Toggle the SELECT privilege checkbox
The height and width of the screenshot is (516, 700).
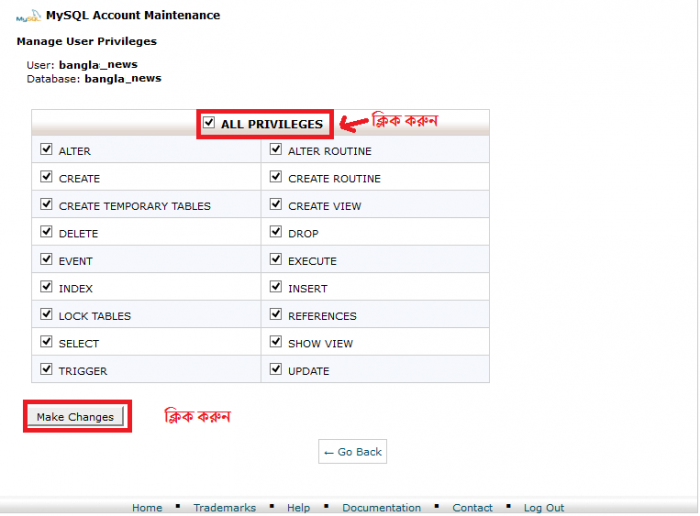pyautogui.click(x=46, y=342)
